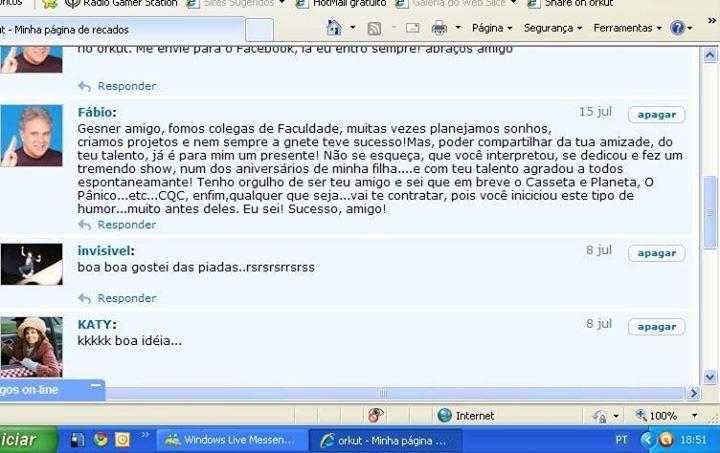The height and width of the screenshot is (453, 720).
Task: Open a new blank tab
Action: coord(259,30)
